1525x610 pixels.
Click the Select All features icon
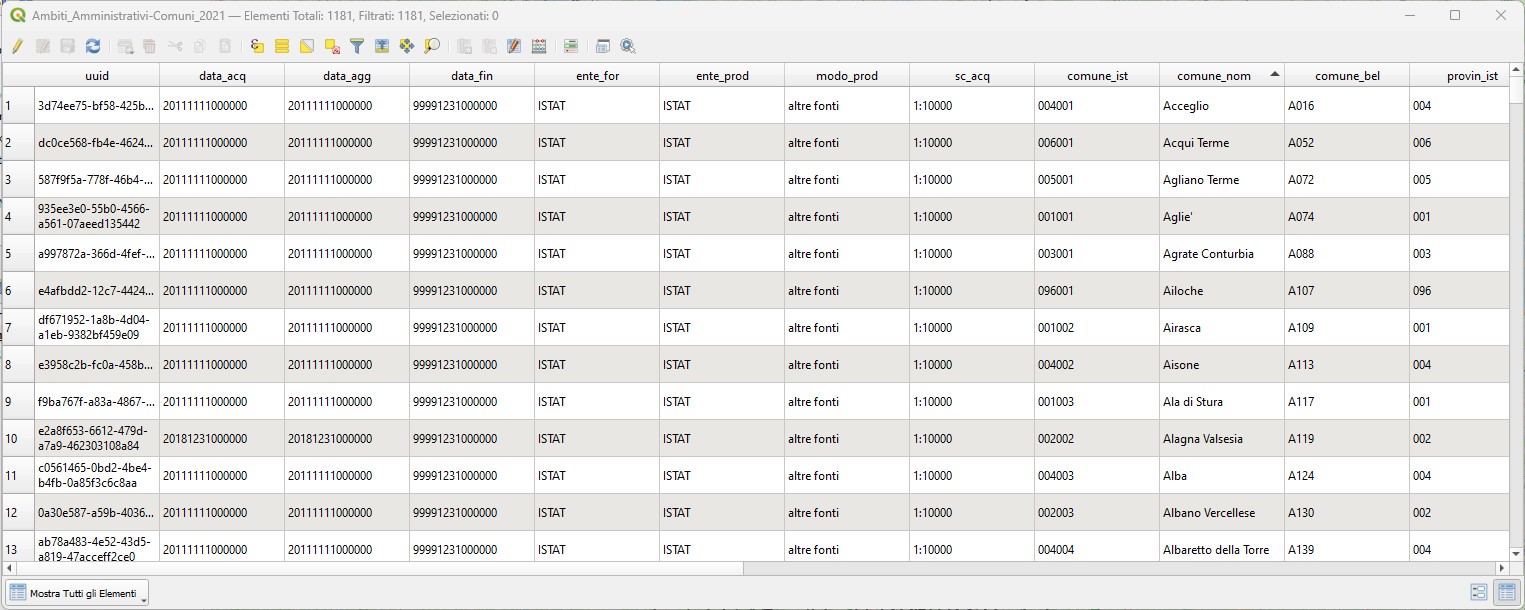(282, 46)
